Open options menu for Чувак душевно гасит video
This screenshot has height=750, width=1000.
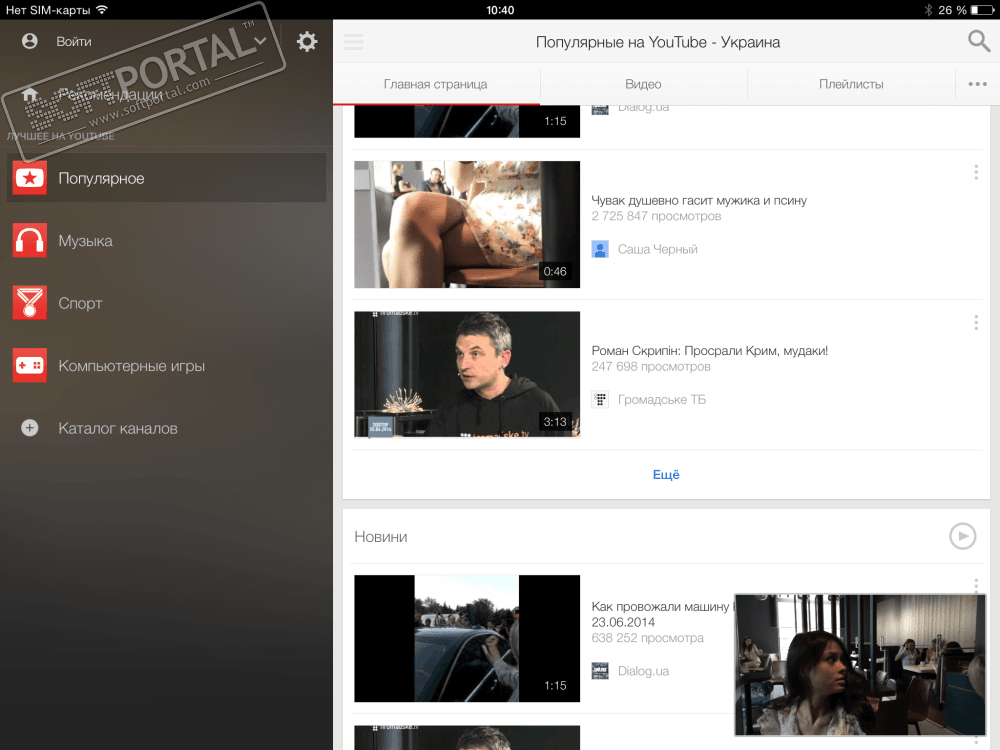(976, 172)
